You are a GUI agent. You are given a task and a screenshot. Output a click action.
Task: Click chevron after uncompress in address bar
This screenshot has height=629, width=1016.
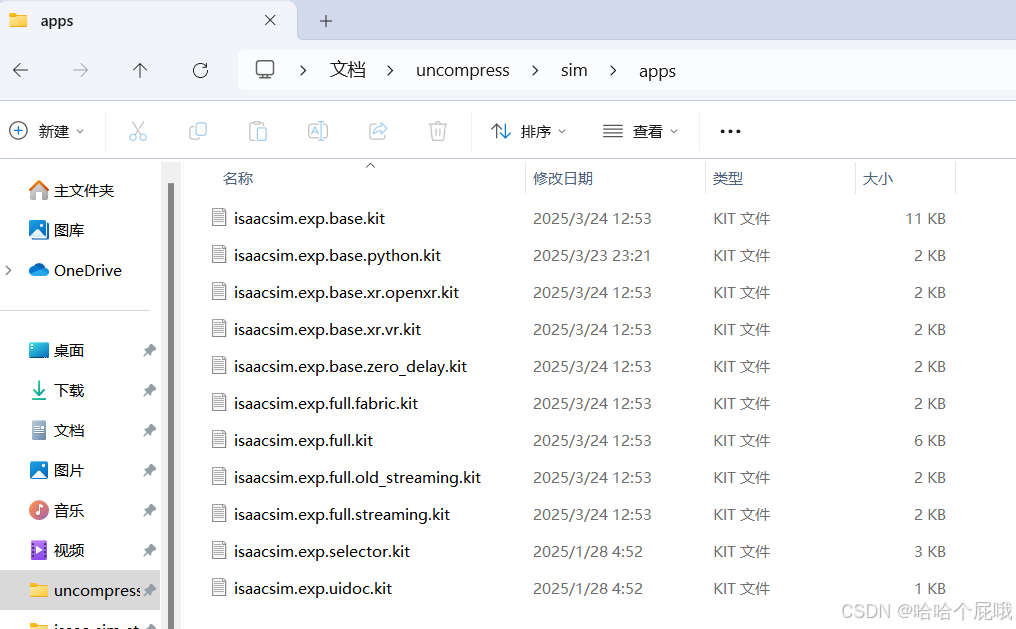[x=535, y=71]
